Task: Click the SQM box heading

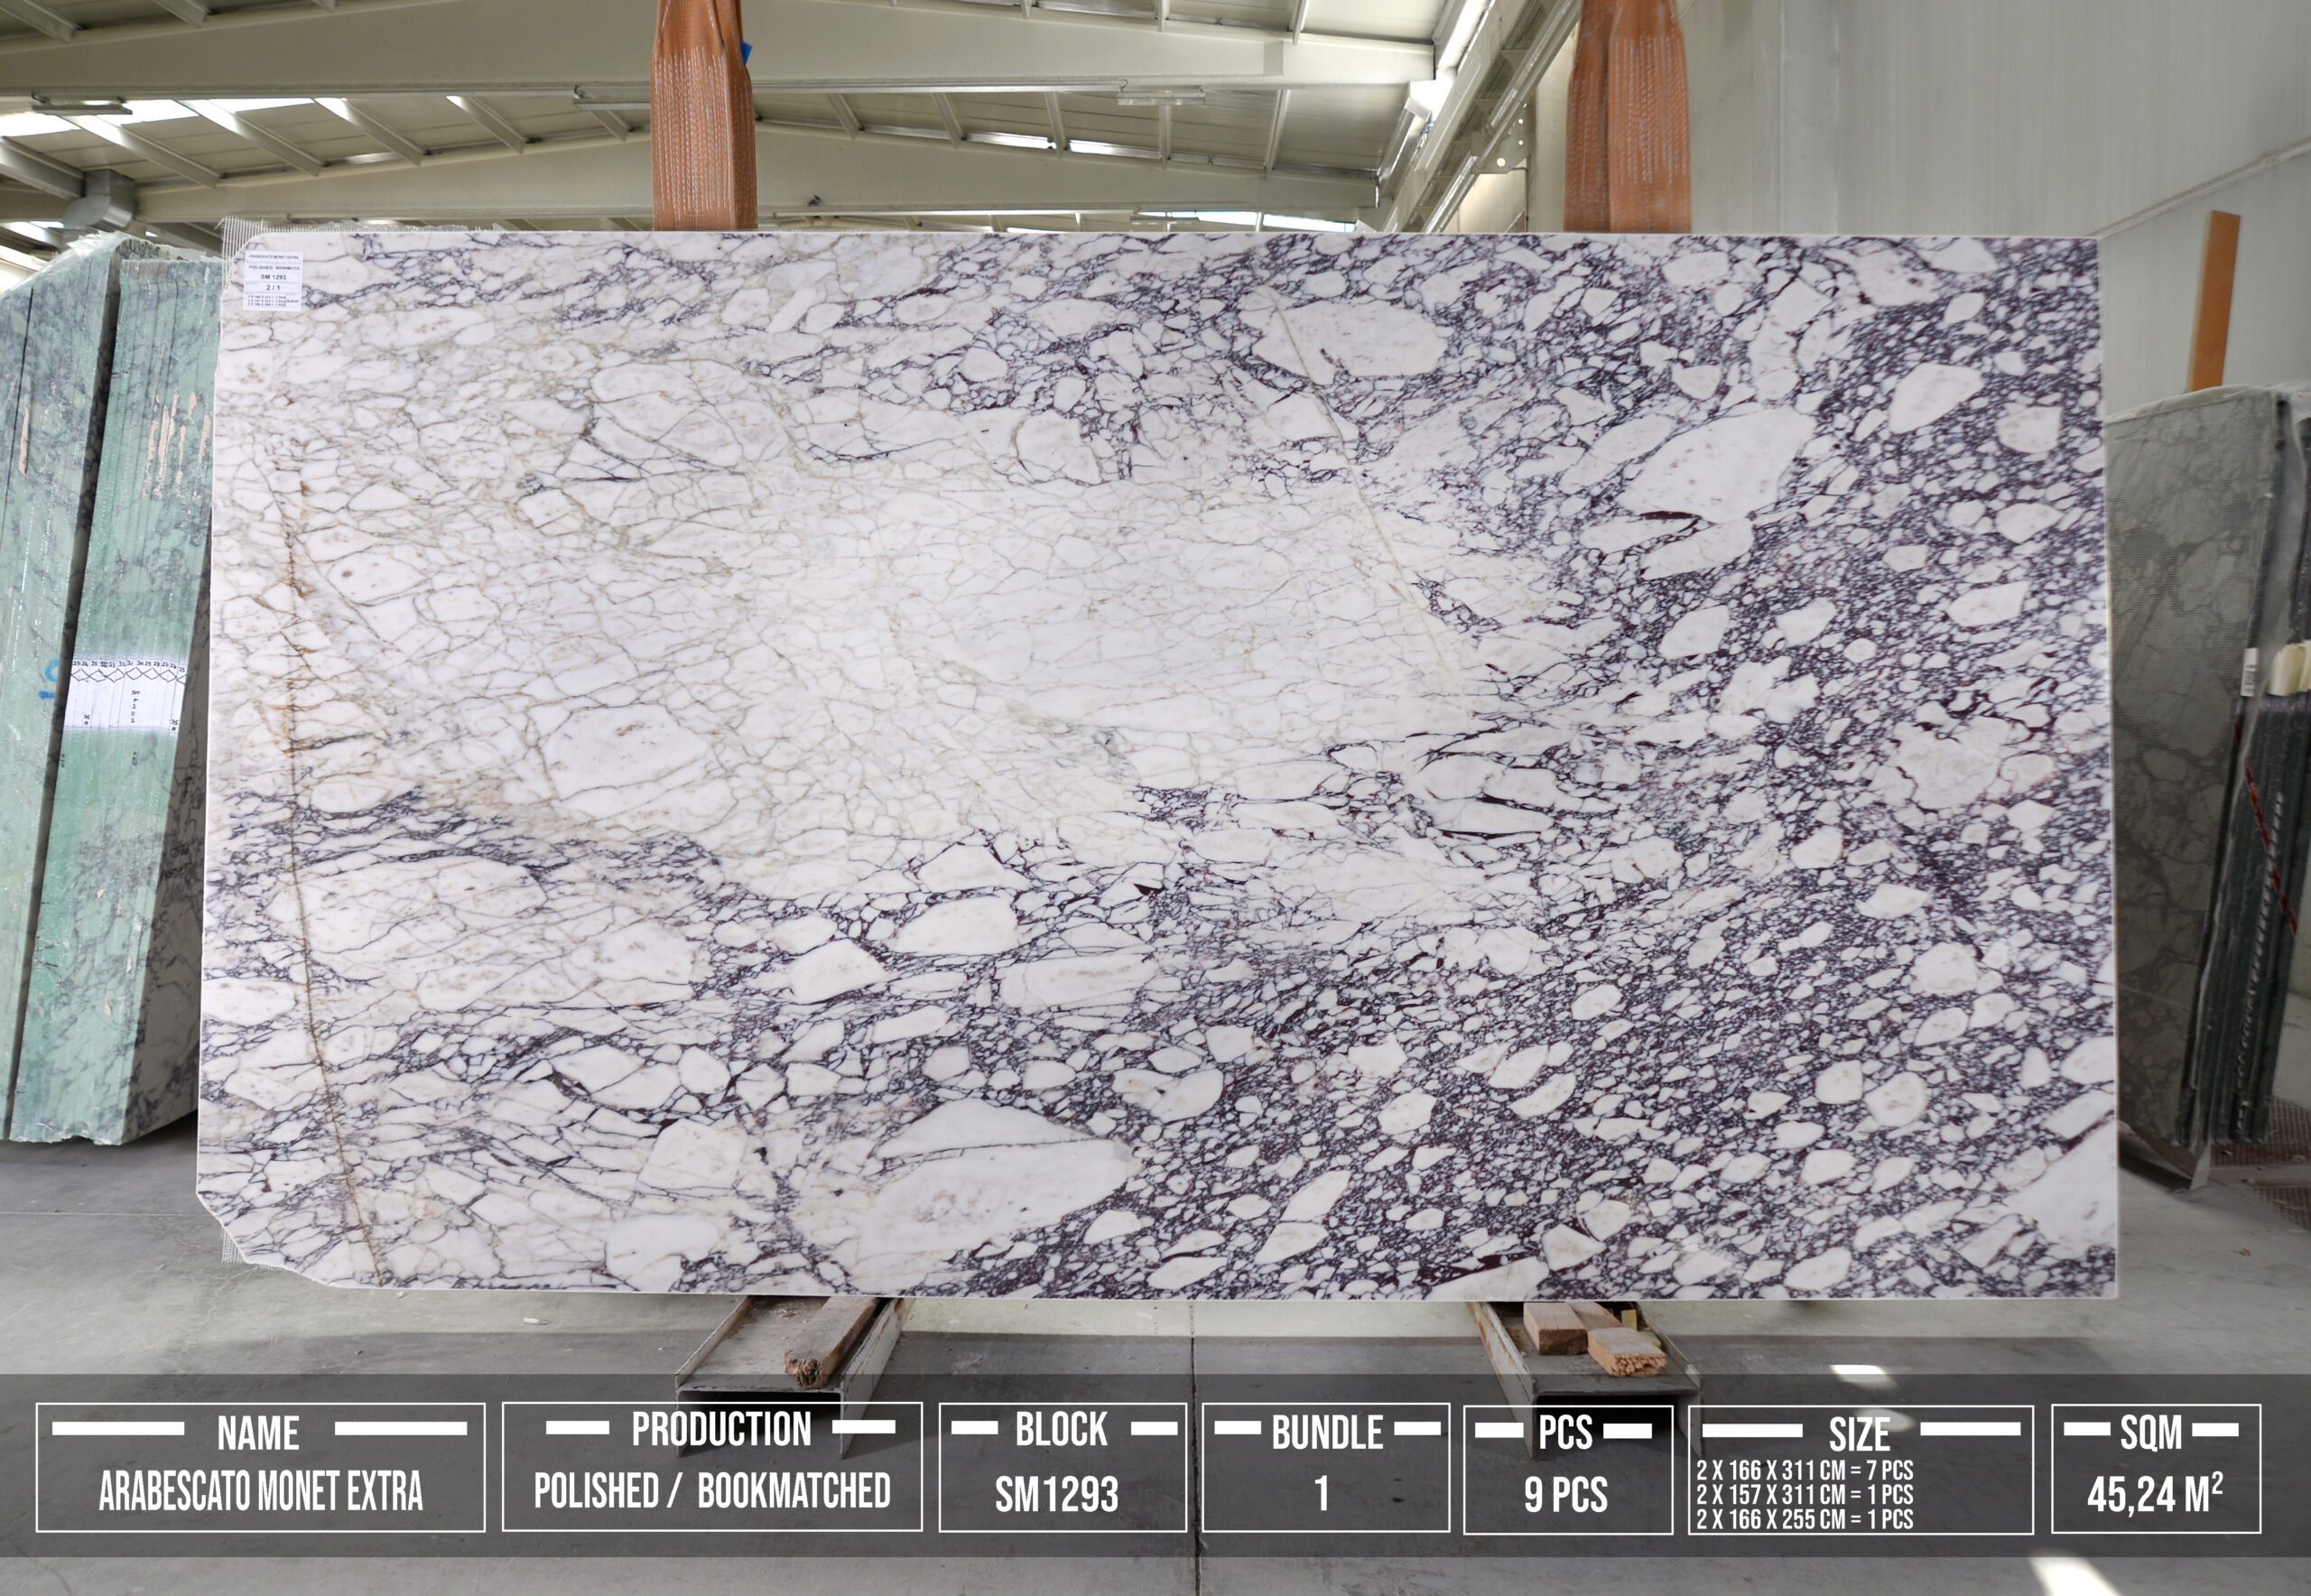Action: pyautogui.click(x=2150, y=1433)
